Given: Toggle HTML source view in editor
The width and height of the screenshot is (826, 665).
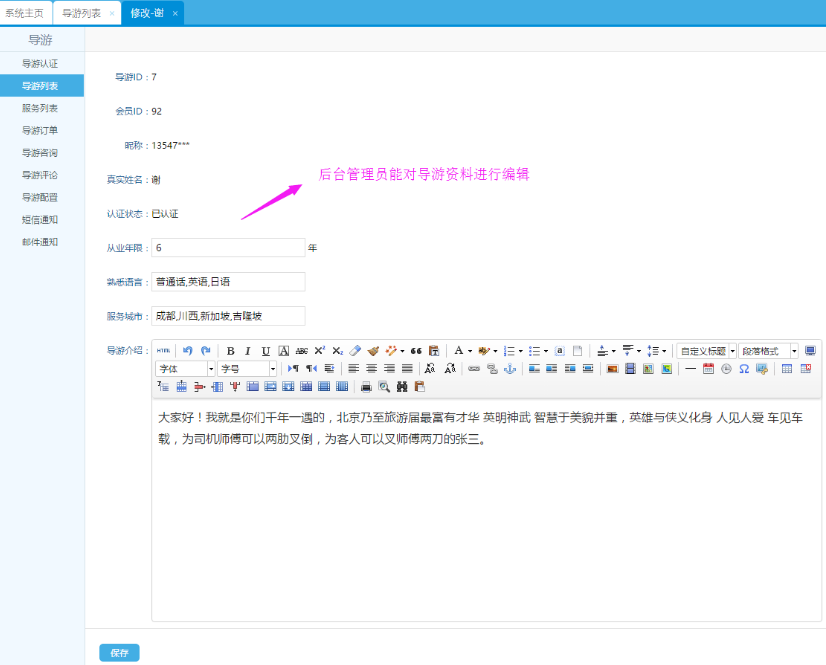Looking at the screenshot, I should 164,351.
